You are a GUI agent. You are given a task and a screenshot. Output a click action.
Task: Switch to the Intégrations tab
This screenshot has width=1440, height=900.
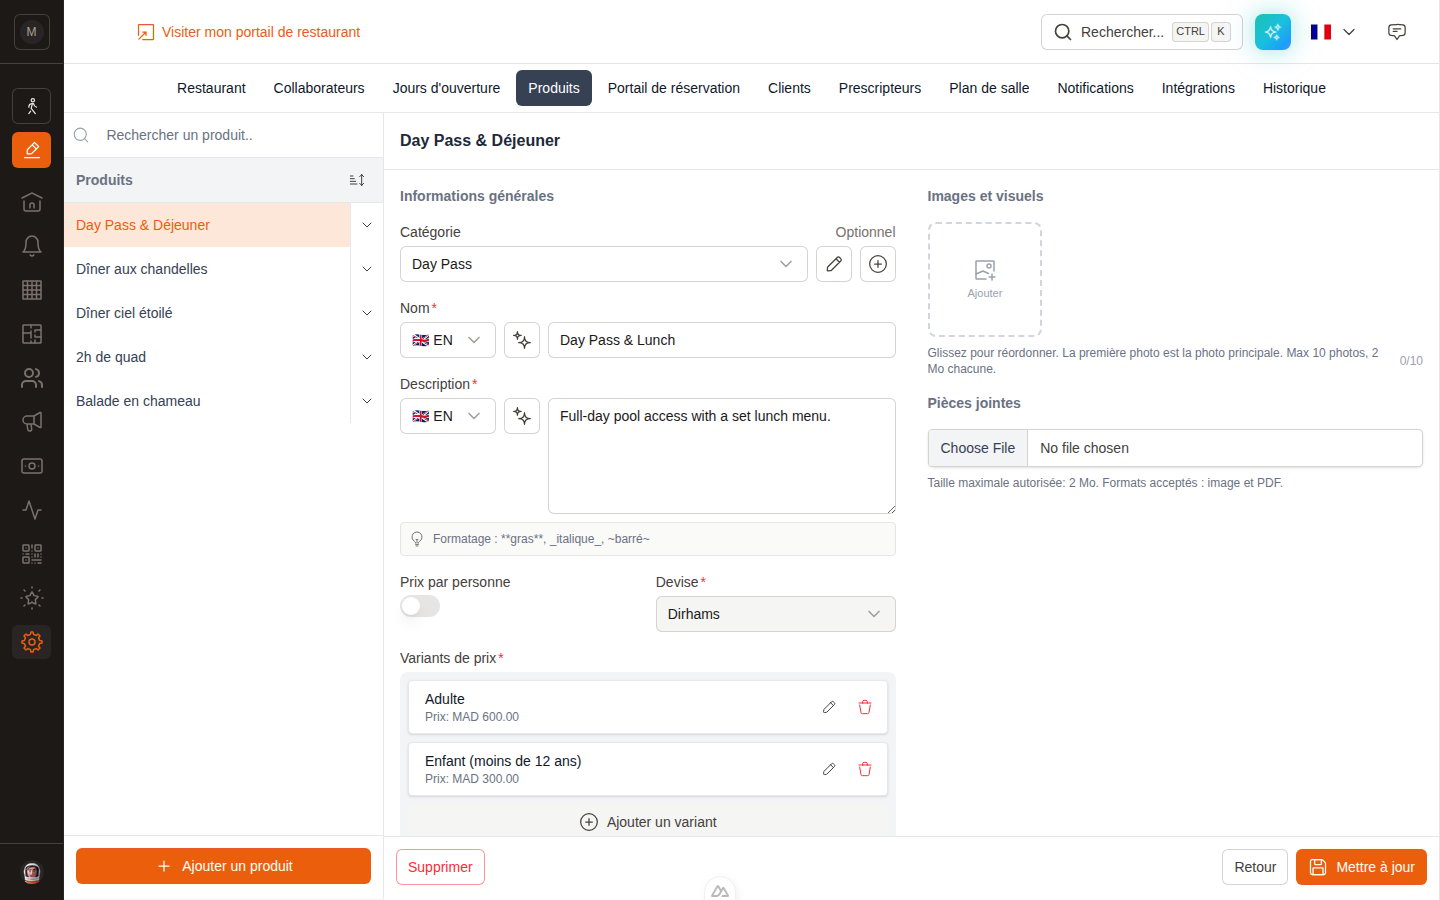coord(1198,88)
